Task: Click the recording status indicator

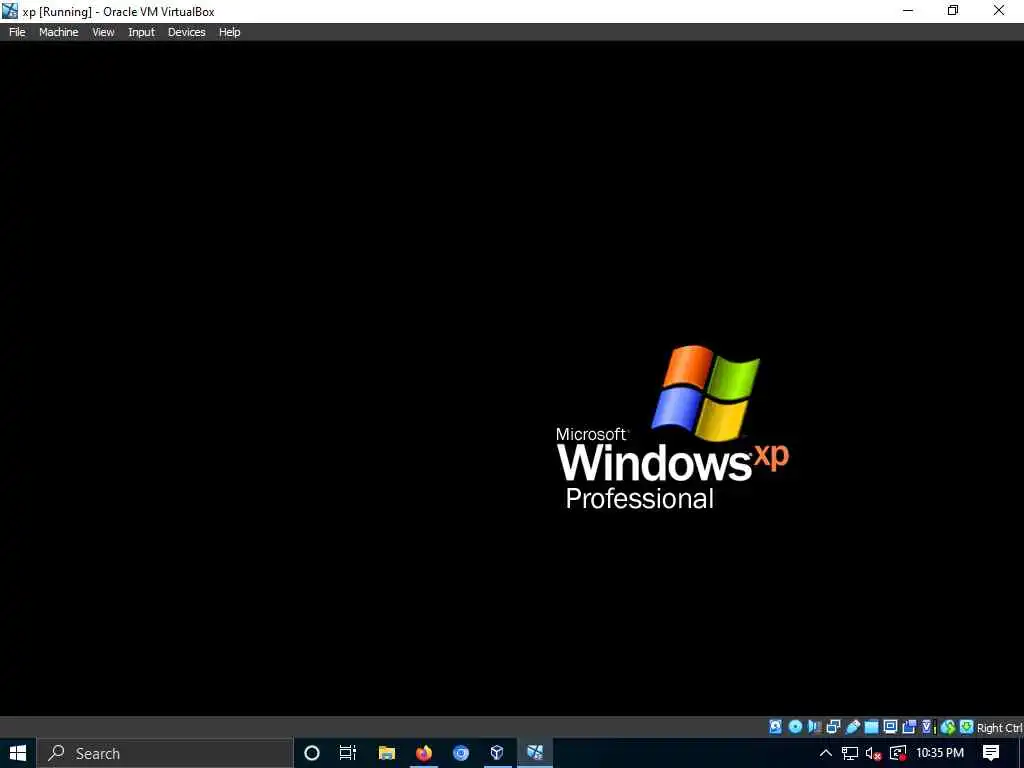Action: 909,727
